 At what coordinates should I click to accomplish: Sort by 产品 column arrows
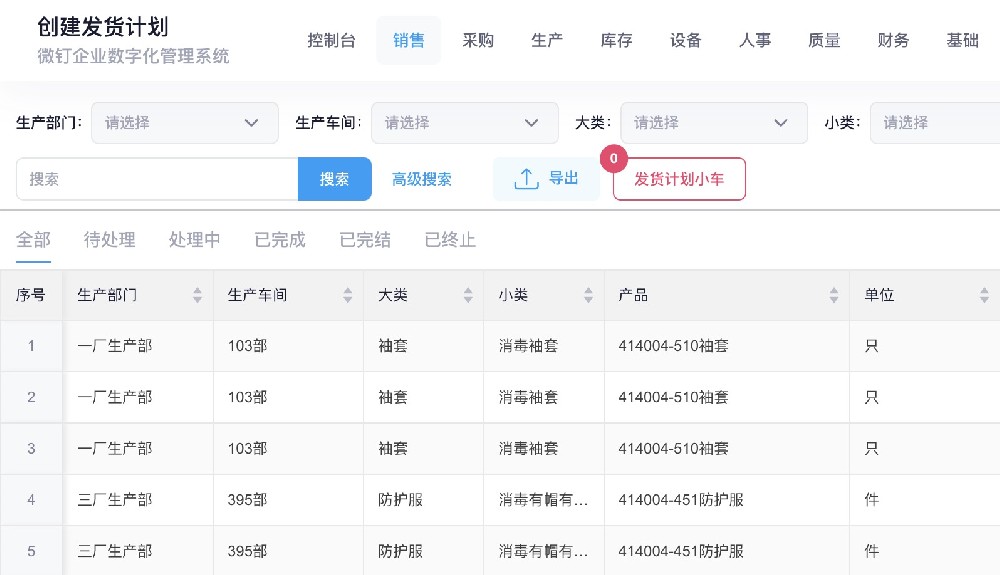834,295
